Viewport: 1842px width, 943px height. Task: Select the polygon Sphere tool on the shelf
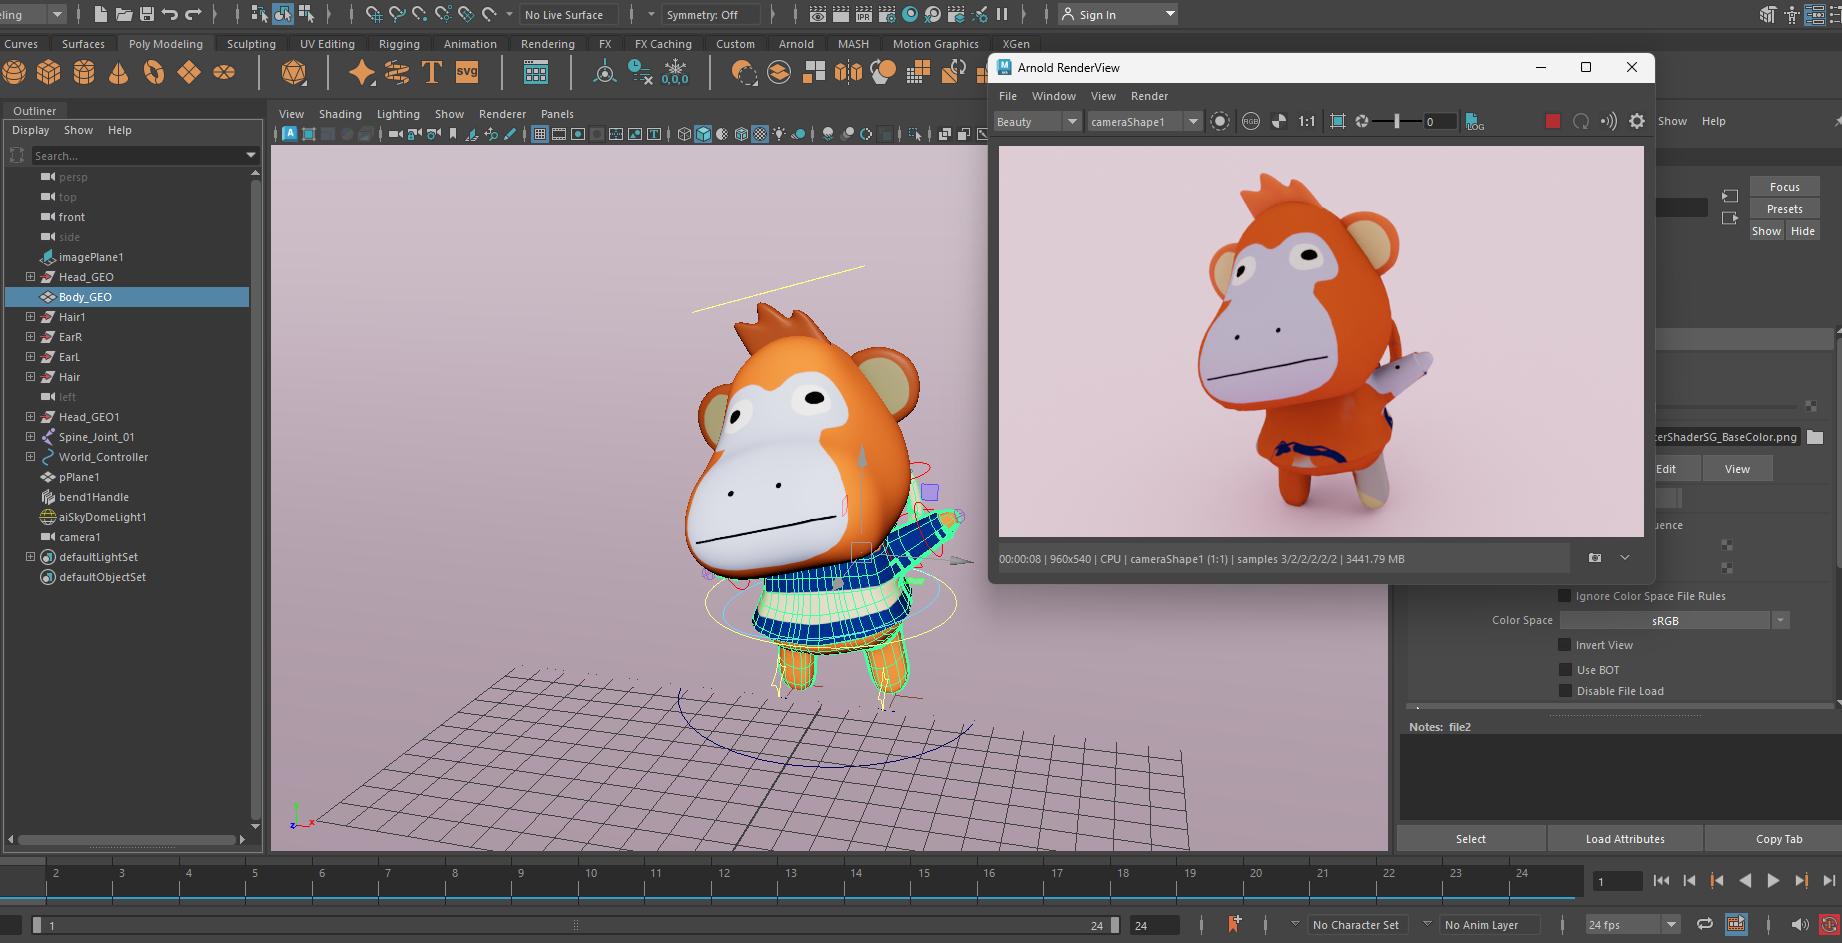pyautogui.click(x=14, y=72)
